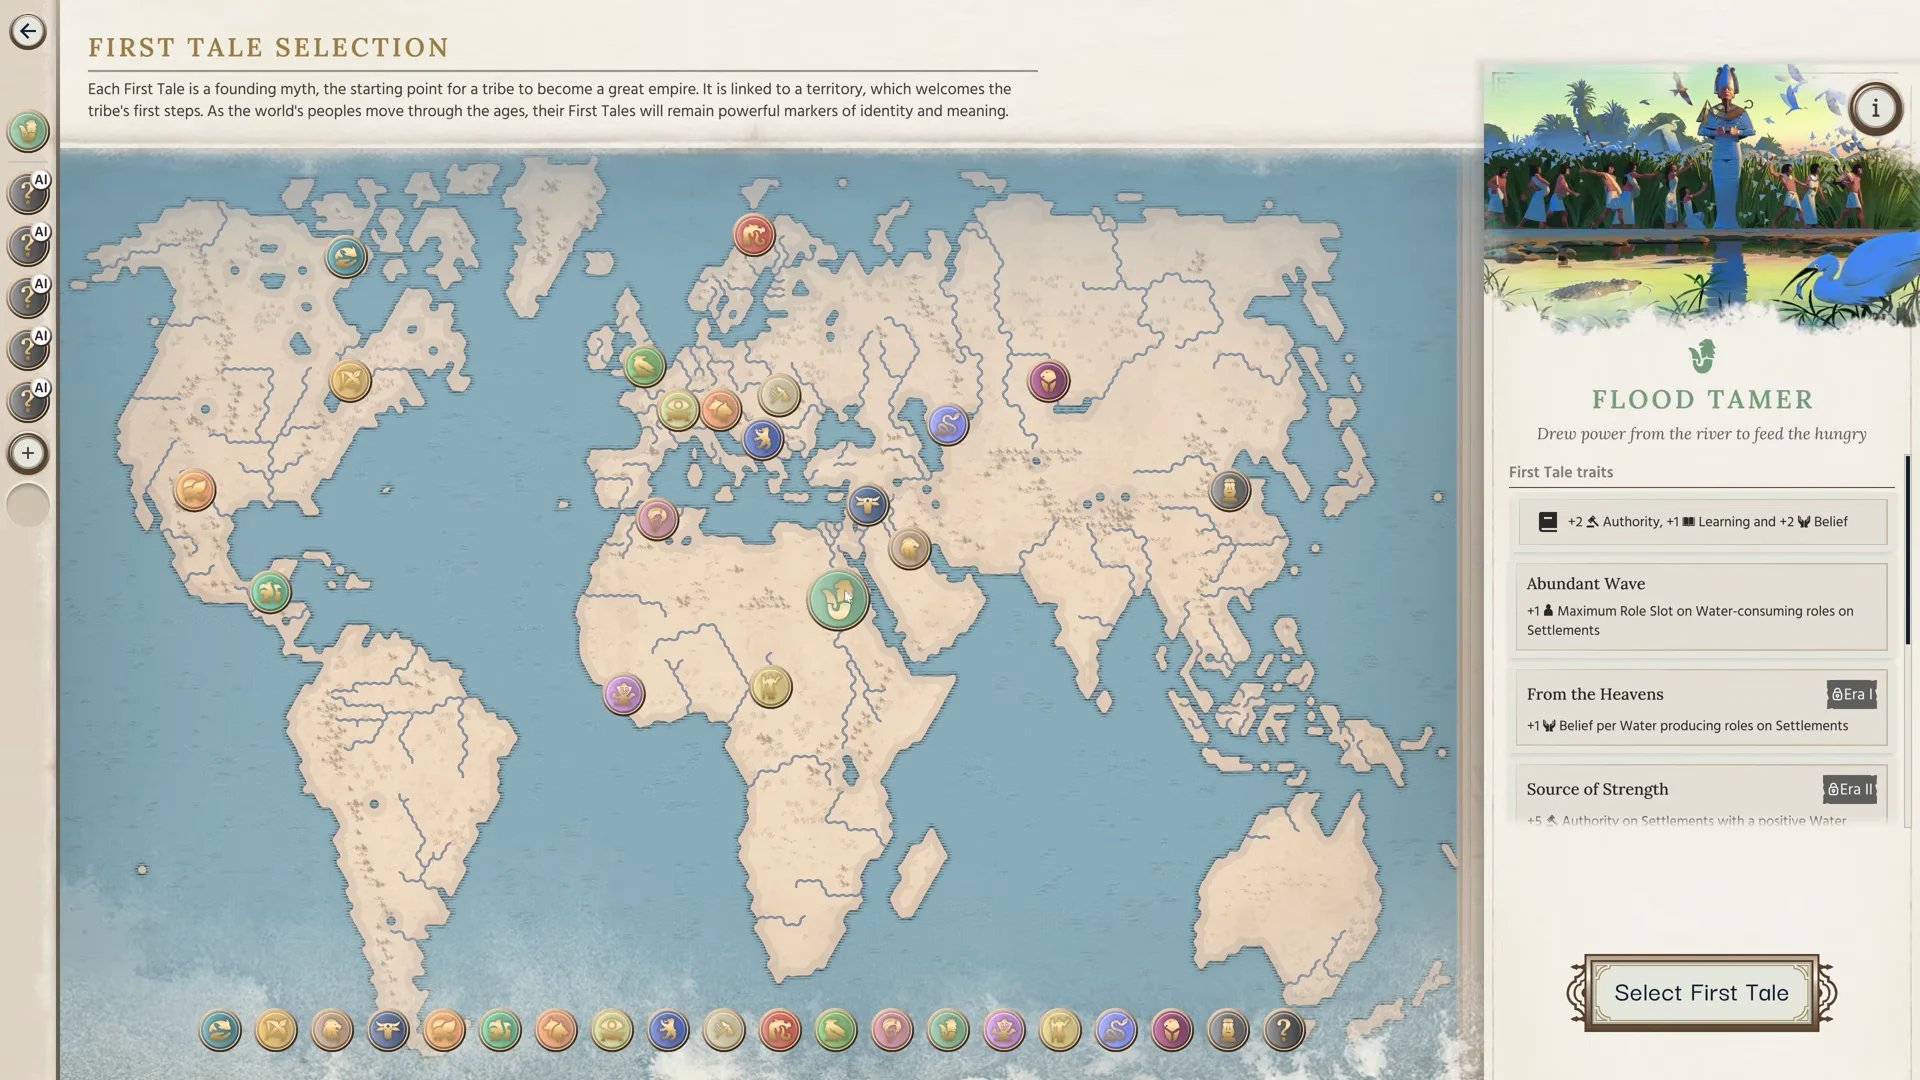The width and height of the screenshot is (1920, 1080).
Task: Select the green marker in Central America
Action: click(x=270, y=592)
